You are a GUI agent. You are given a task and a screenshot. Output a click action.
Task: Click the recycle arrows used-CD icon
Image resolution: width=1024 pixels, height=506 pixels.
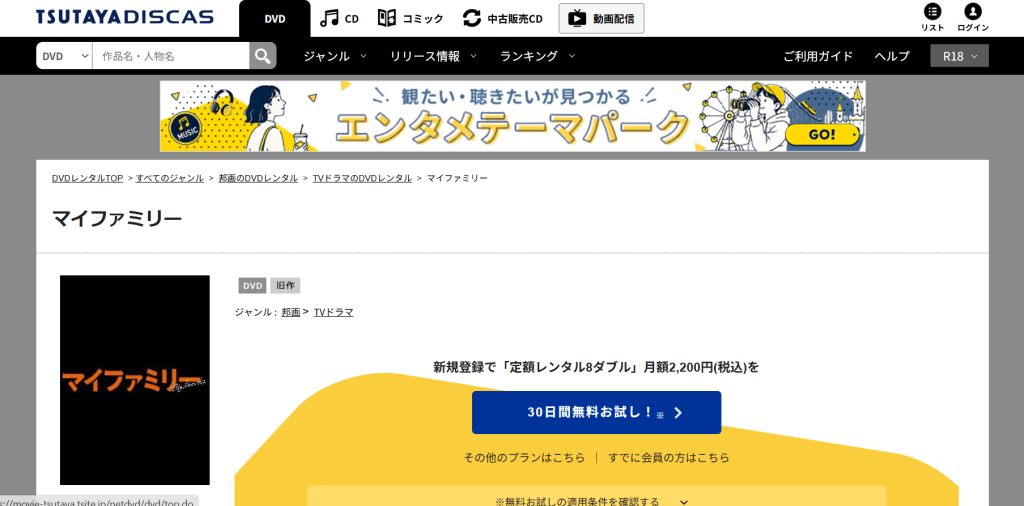[x=472, y=18]
